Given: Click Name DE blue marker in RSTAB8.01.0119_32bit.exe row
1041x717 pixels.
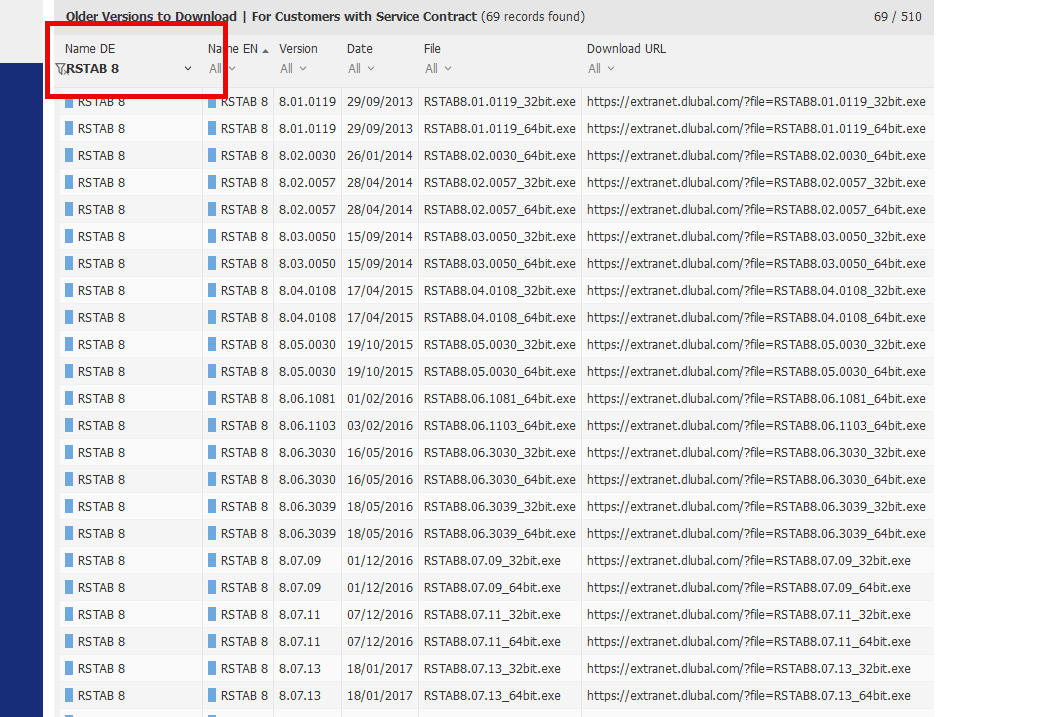Looking at the screenshot, I should click(69, 102).
